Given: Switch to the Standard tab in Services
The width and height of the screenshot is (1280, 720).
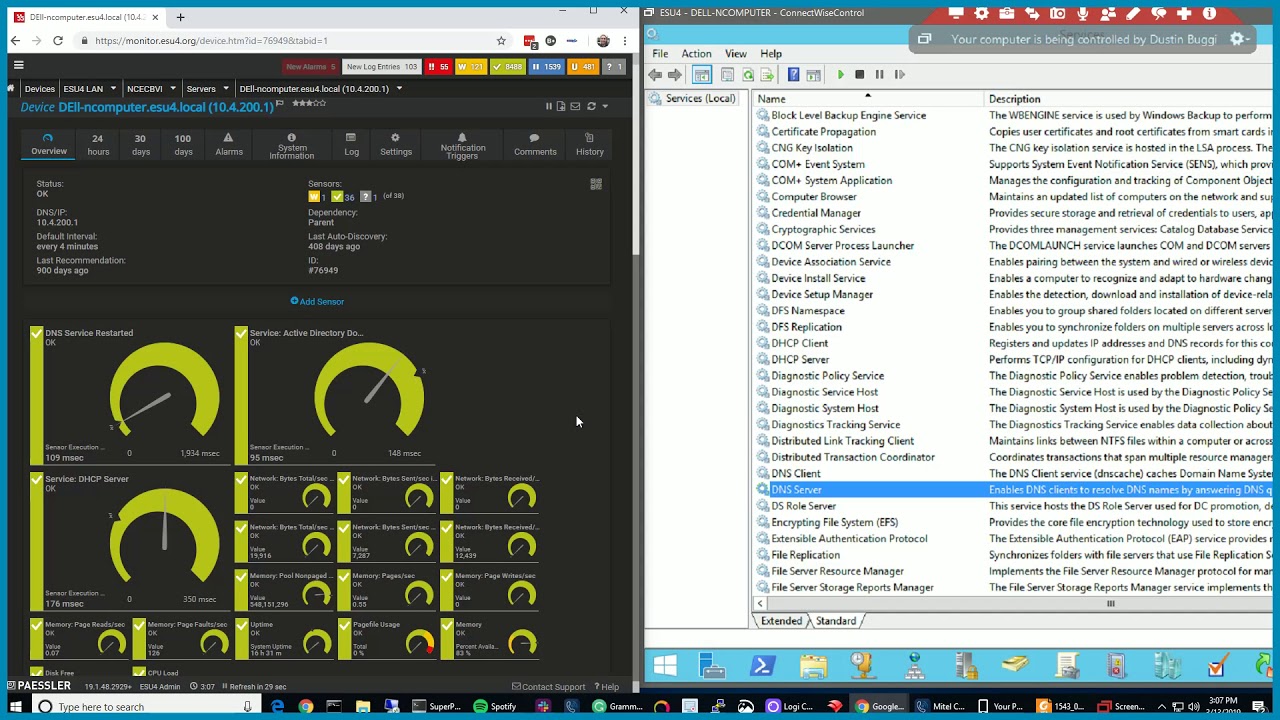Looking at the screenshot, I should pyautogui.click(x=836, y=621).
